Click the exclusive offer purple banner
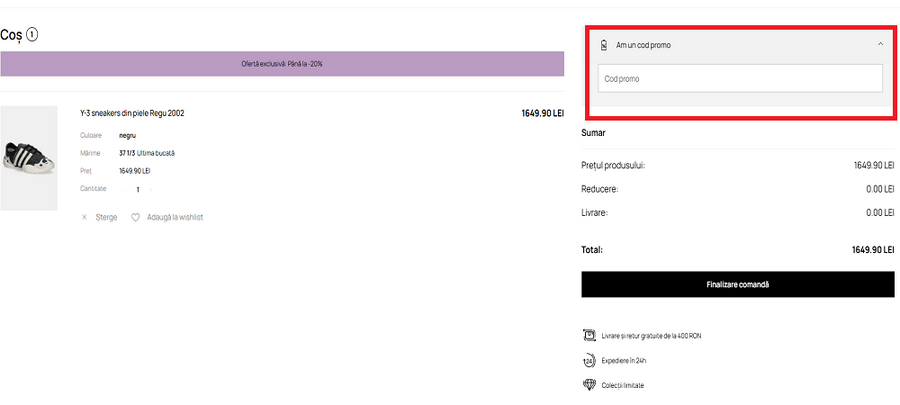900x405 pixels. point(282,63)
